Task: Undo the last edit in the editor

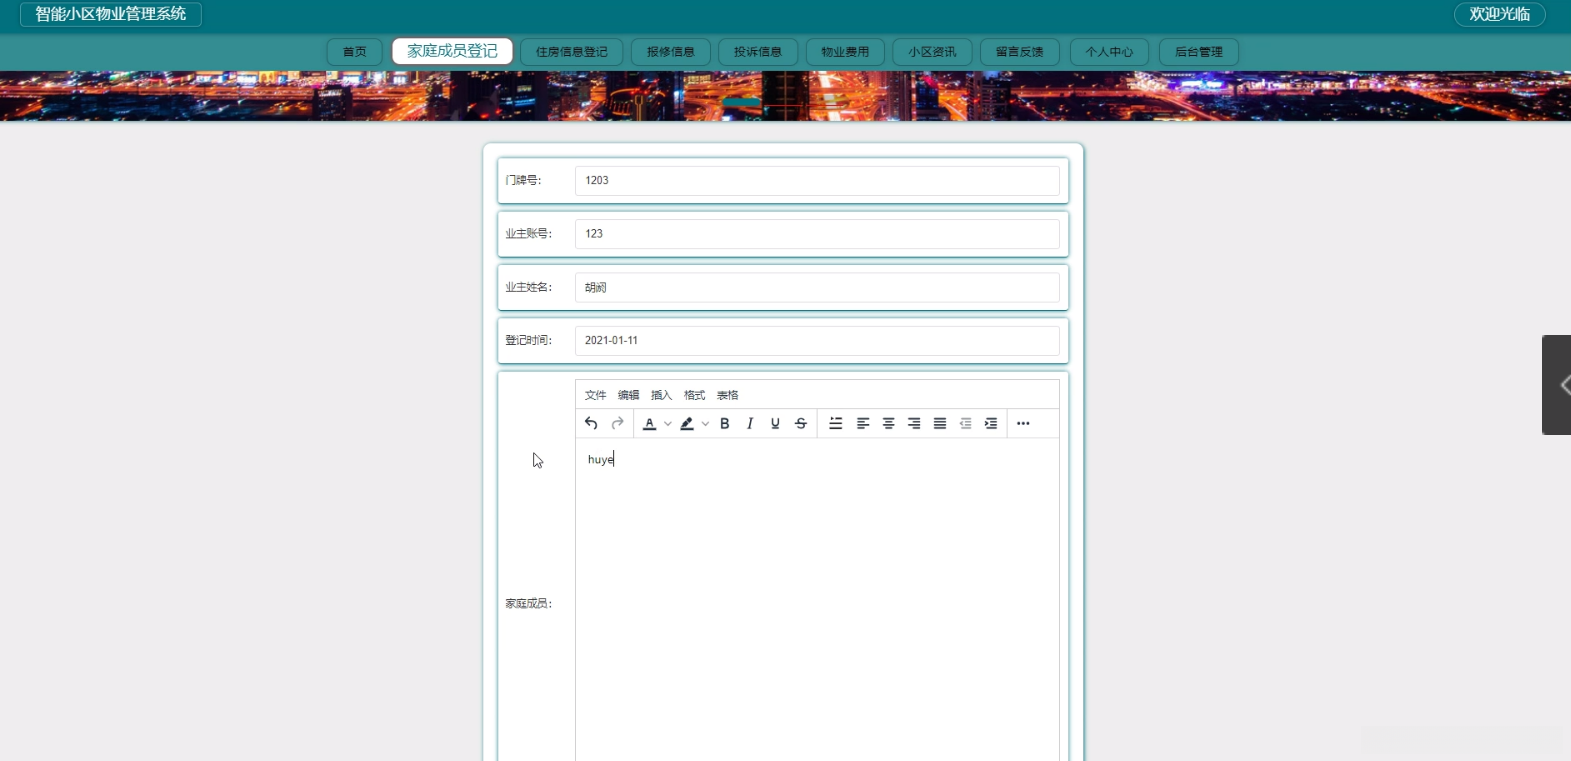Action: (x=591, y=423)
